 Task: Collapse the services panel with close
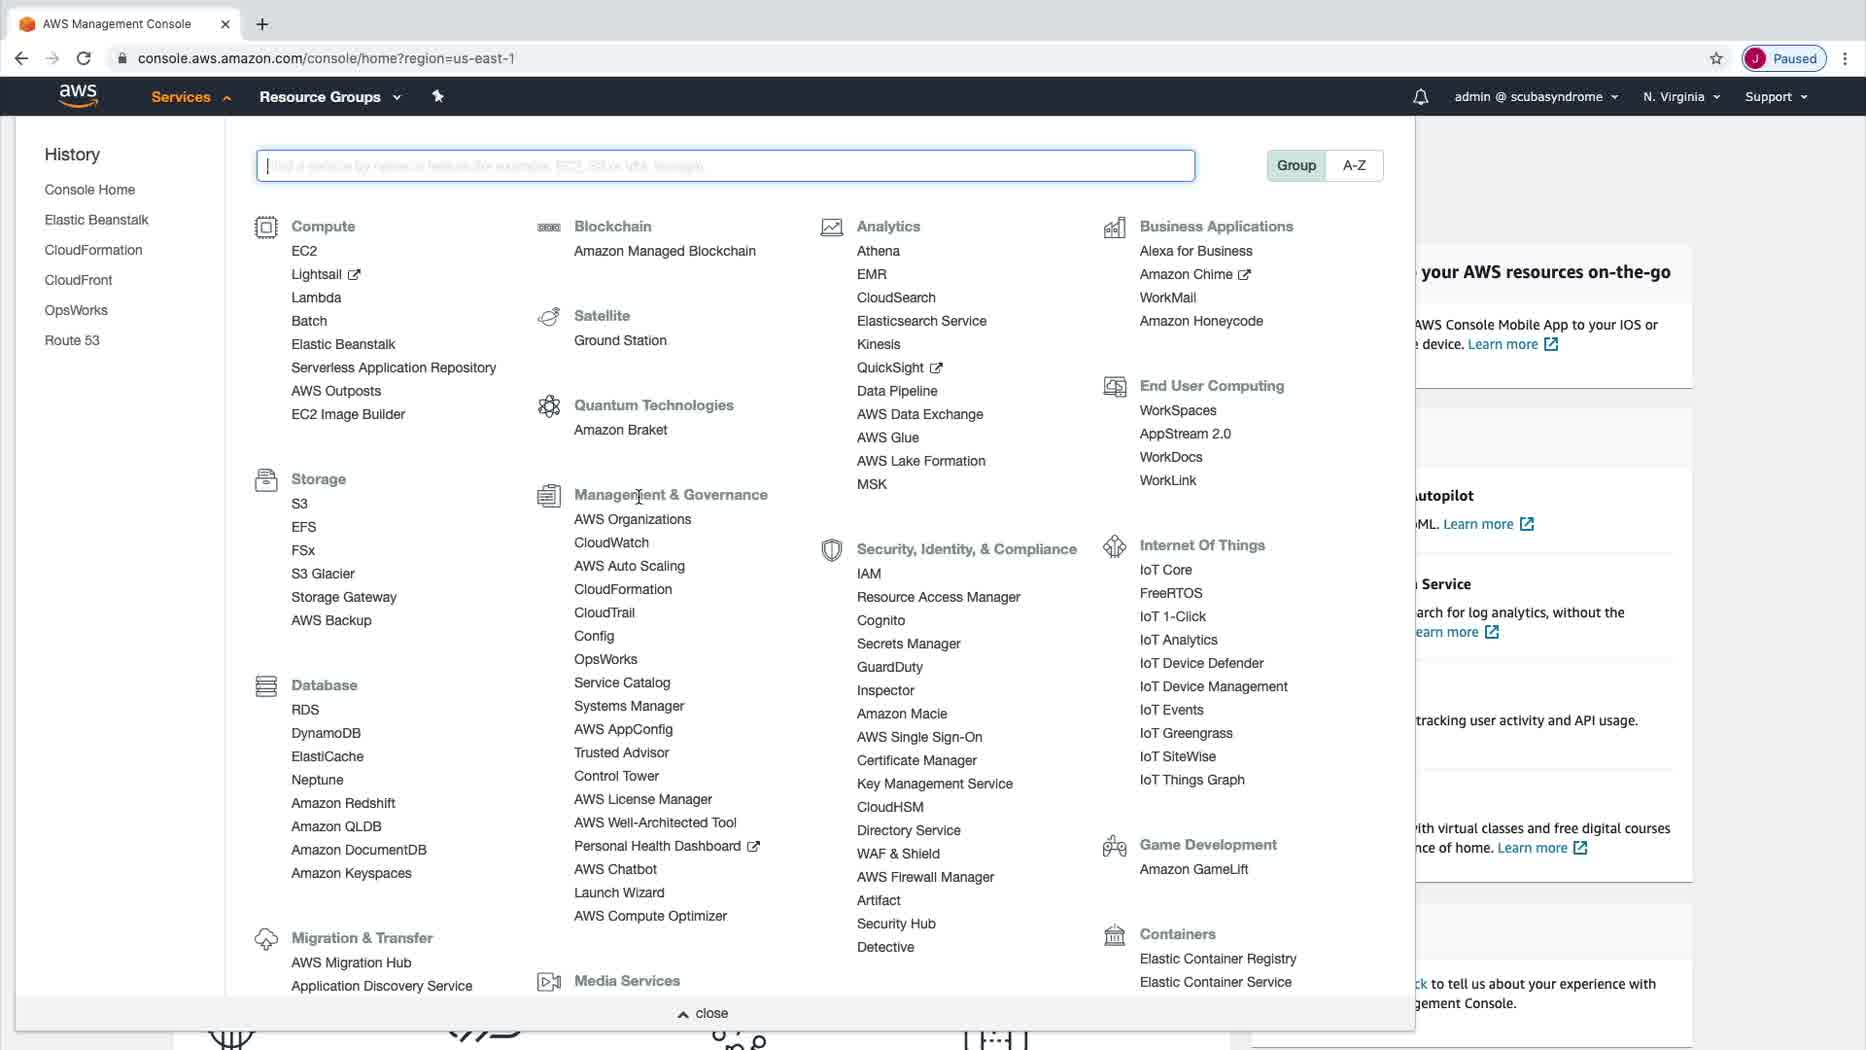click(702, 1013)
